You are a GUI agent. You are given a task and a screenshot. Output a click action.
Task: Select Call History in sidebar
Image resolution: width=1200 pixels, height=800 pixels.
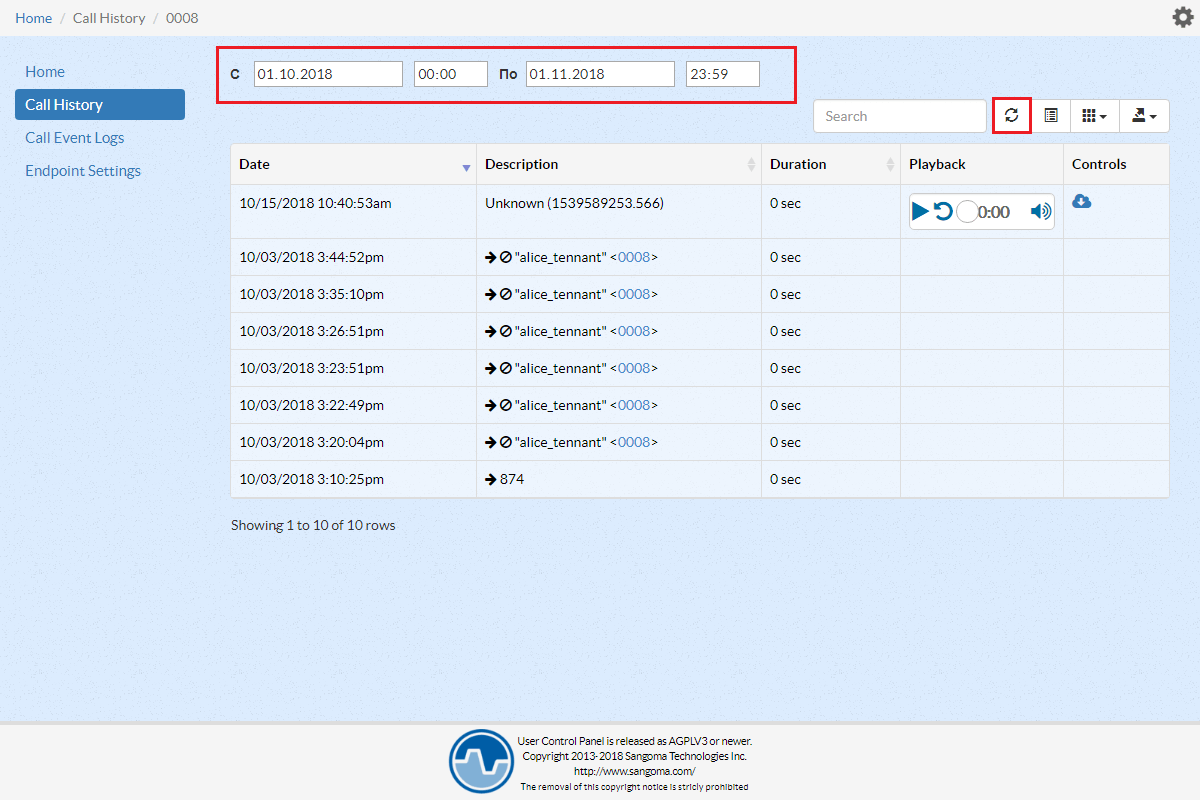pos(100,105)
